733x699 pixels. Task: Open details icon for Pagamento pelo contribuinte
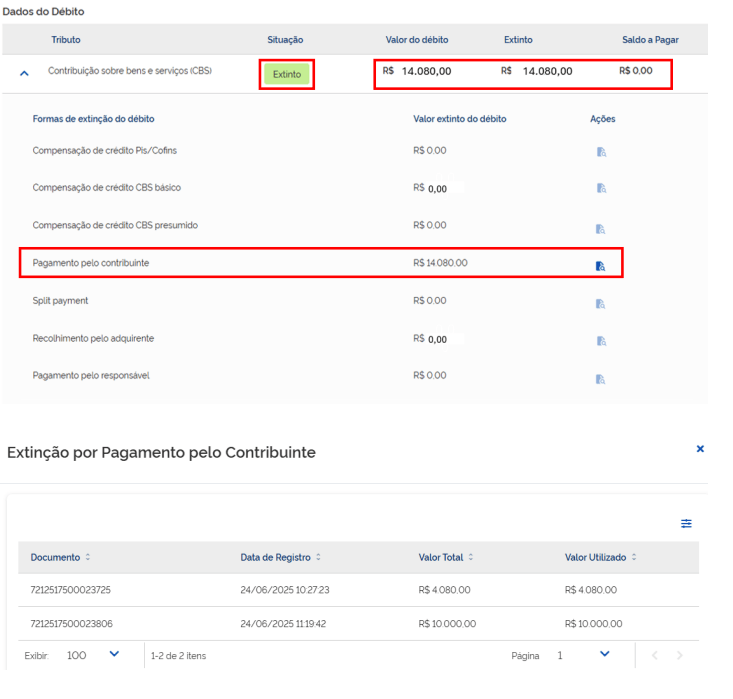click(601, 266)
